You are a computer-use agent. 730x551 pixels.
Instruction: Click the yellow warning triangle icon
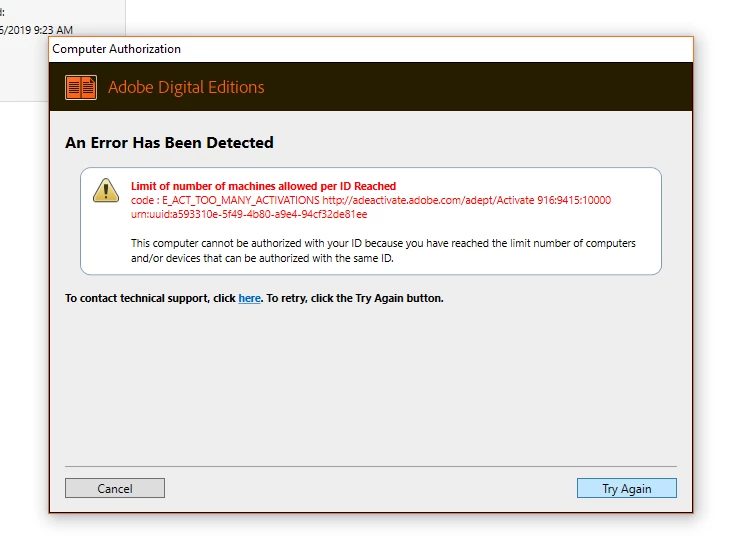(x=106, y=190)
